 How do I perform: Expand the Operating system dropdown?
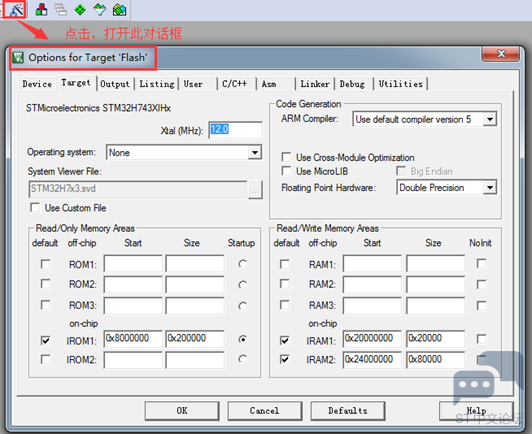[x=254, y=152]
